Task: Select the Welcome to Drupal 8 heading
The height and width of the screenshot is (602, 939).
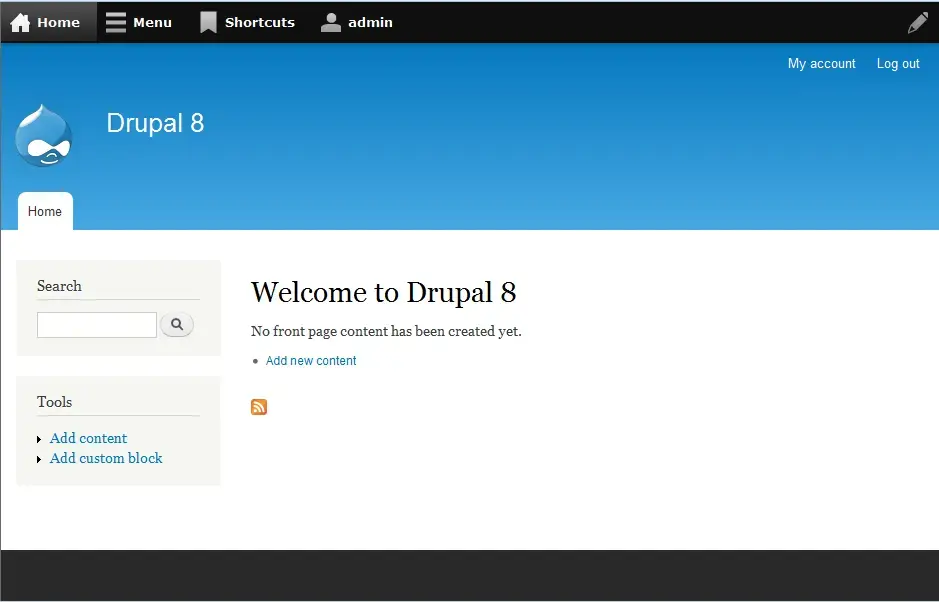Action: click(384, 293)
